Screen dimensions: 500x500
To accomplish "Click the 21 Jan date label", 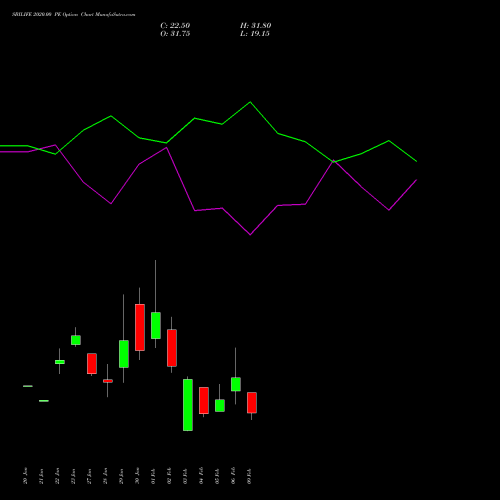I will [x=42, y=476].
